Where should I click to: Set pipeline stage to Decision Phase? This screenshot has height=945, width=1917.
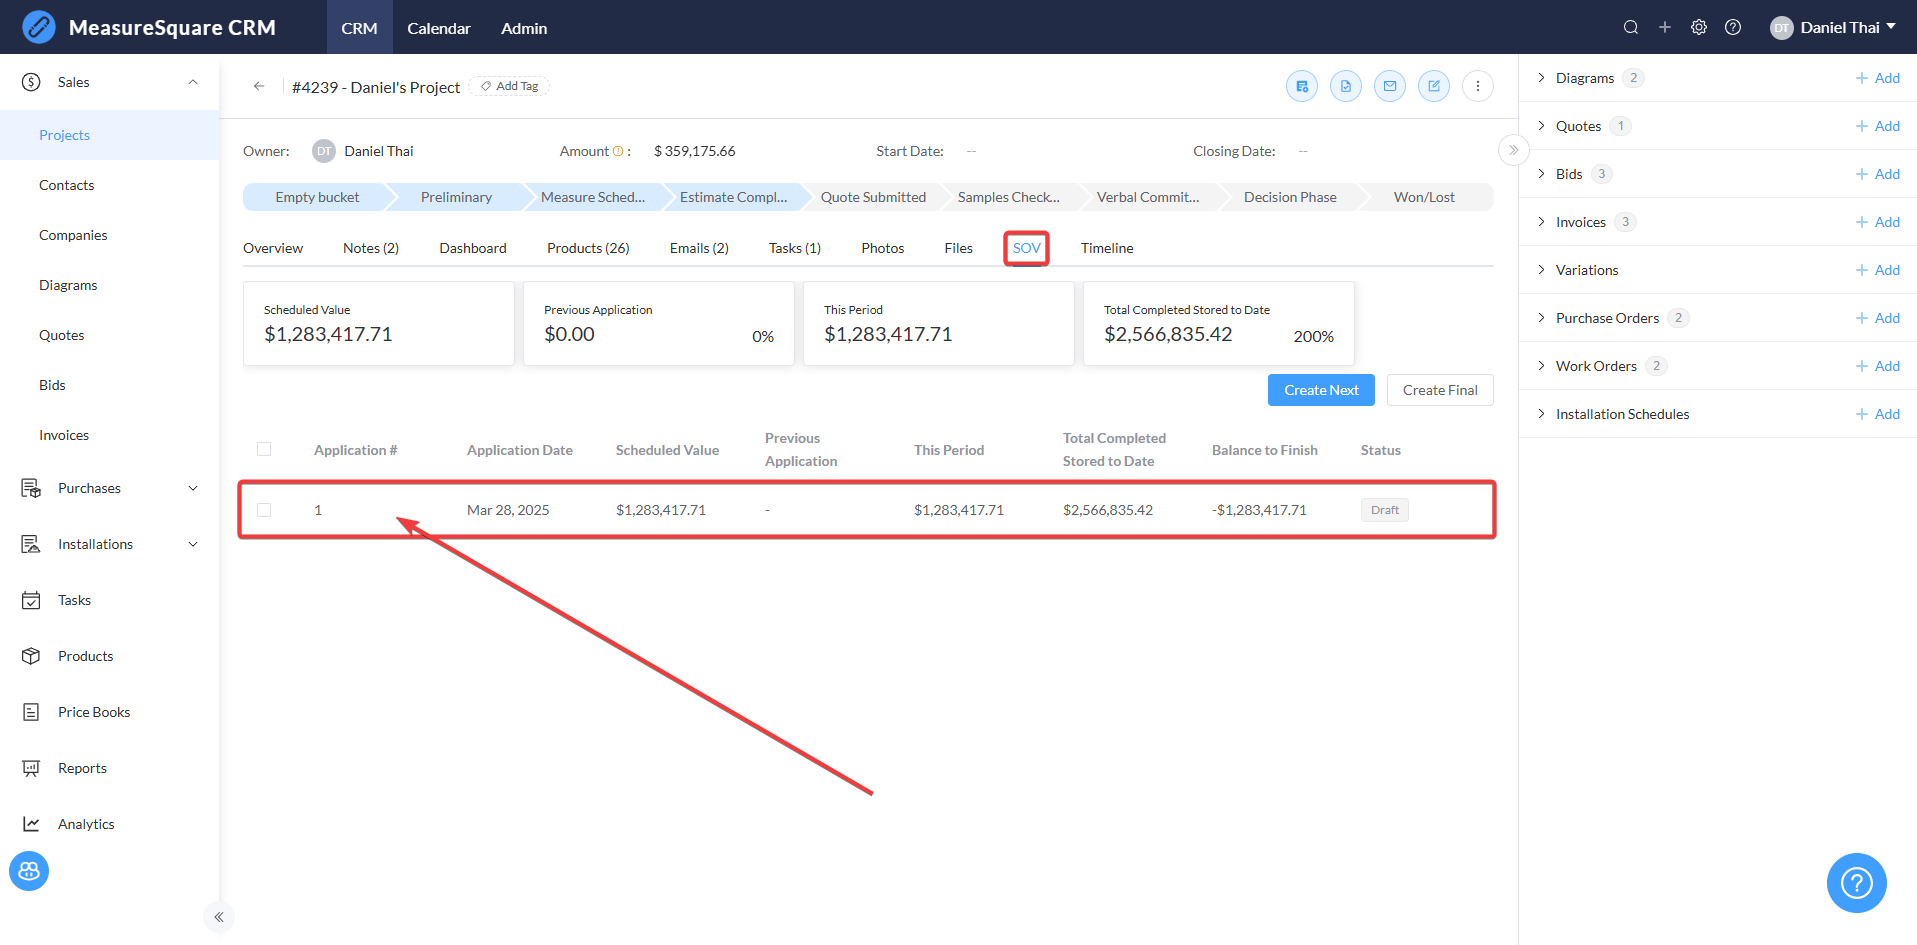[x=1290, y=197]
